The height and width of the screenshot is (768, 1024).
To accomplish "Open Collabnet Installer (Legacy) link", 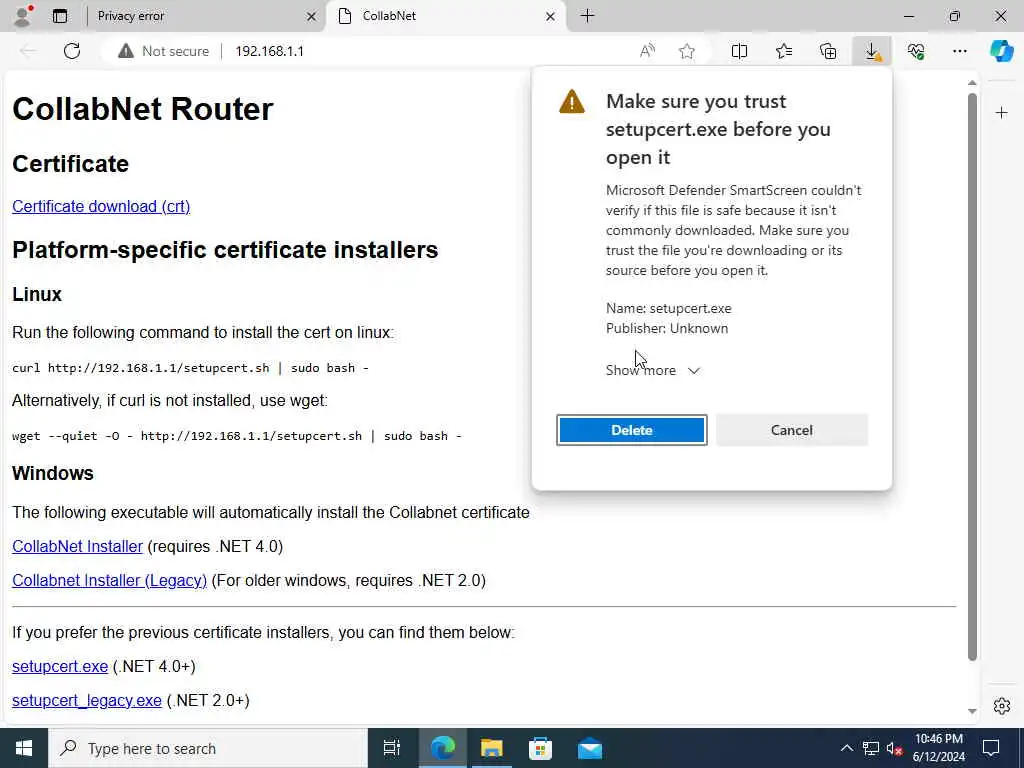I will point(109,580).
